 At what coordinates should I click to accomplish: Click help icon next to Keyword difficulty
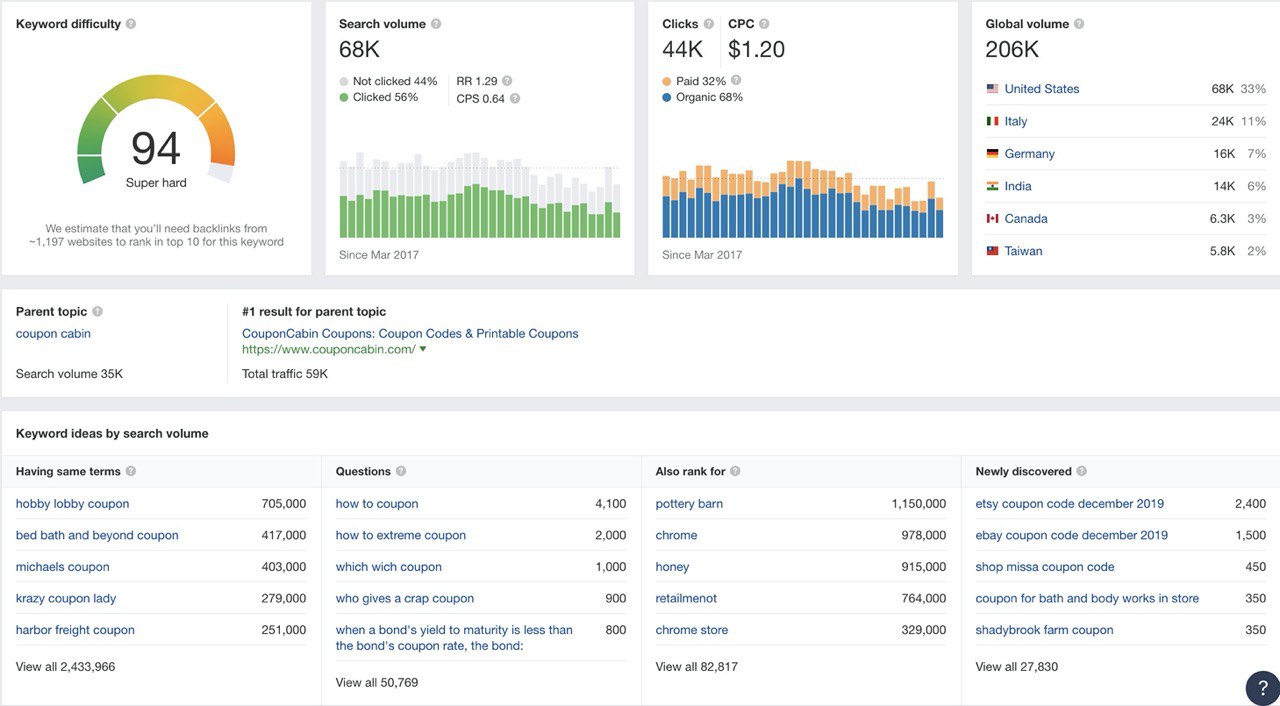tap(131, 24)
